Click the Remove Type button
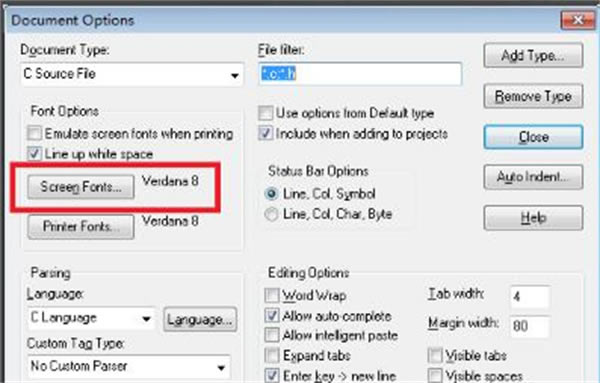 pos(533,96)
